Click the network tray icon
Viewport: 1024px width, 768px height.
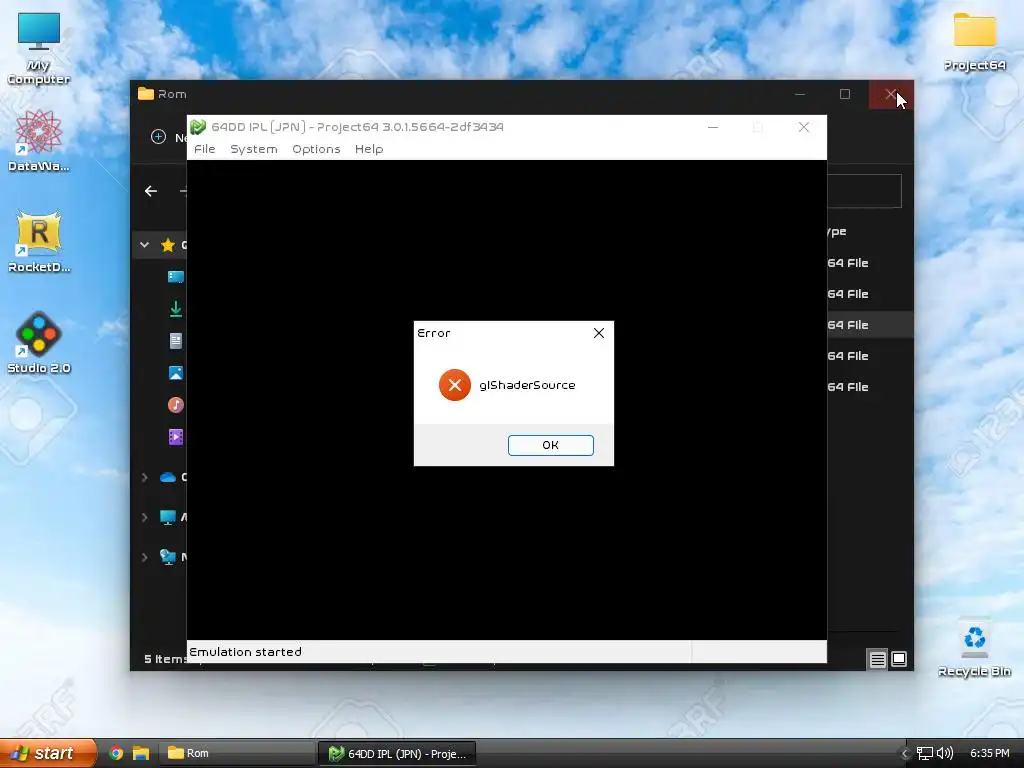[x=925, y=754]
